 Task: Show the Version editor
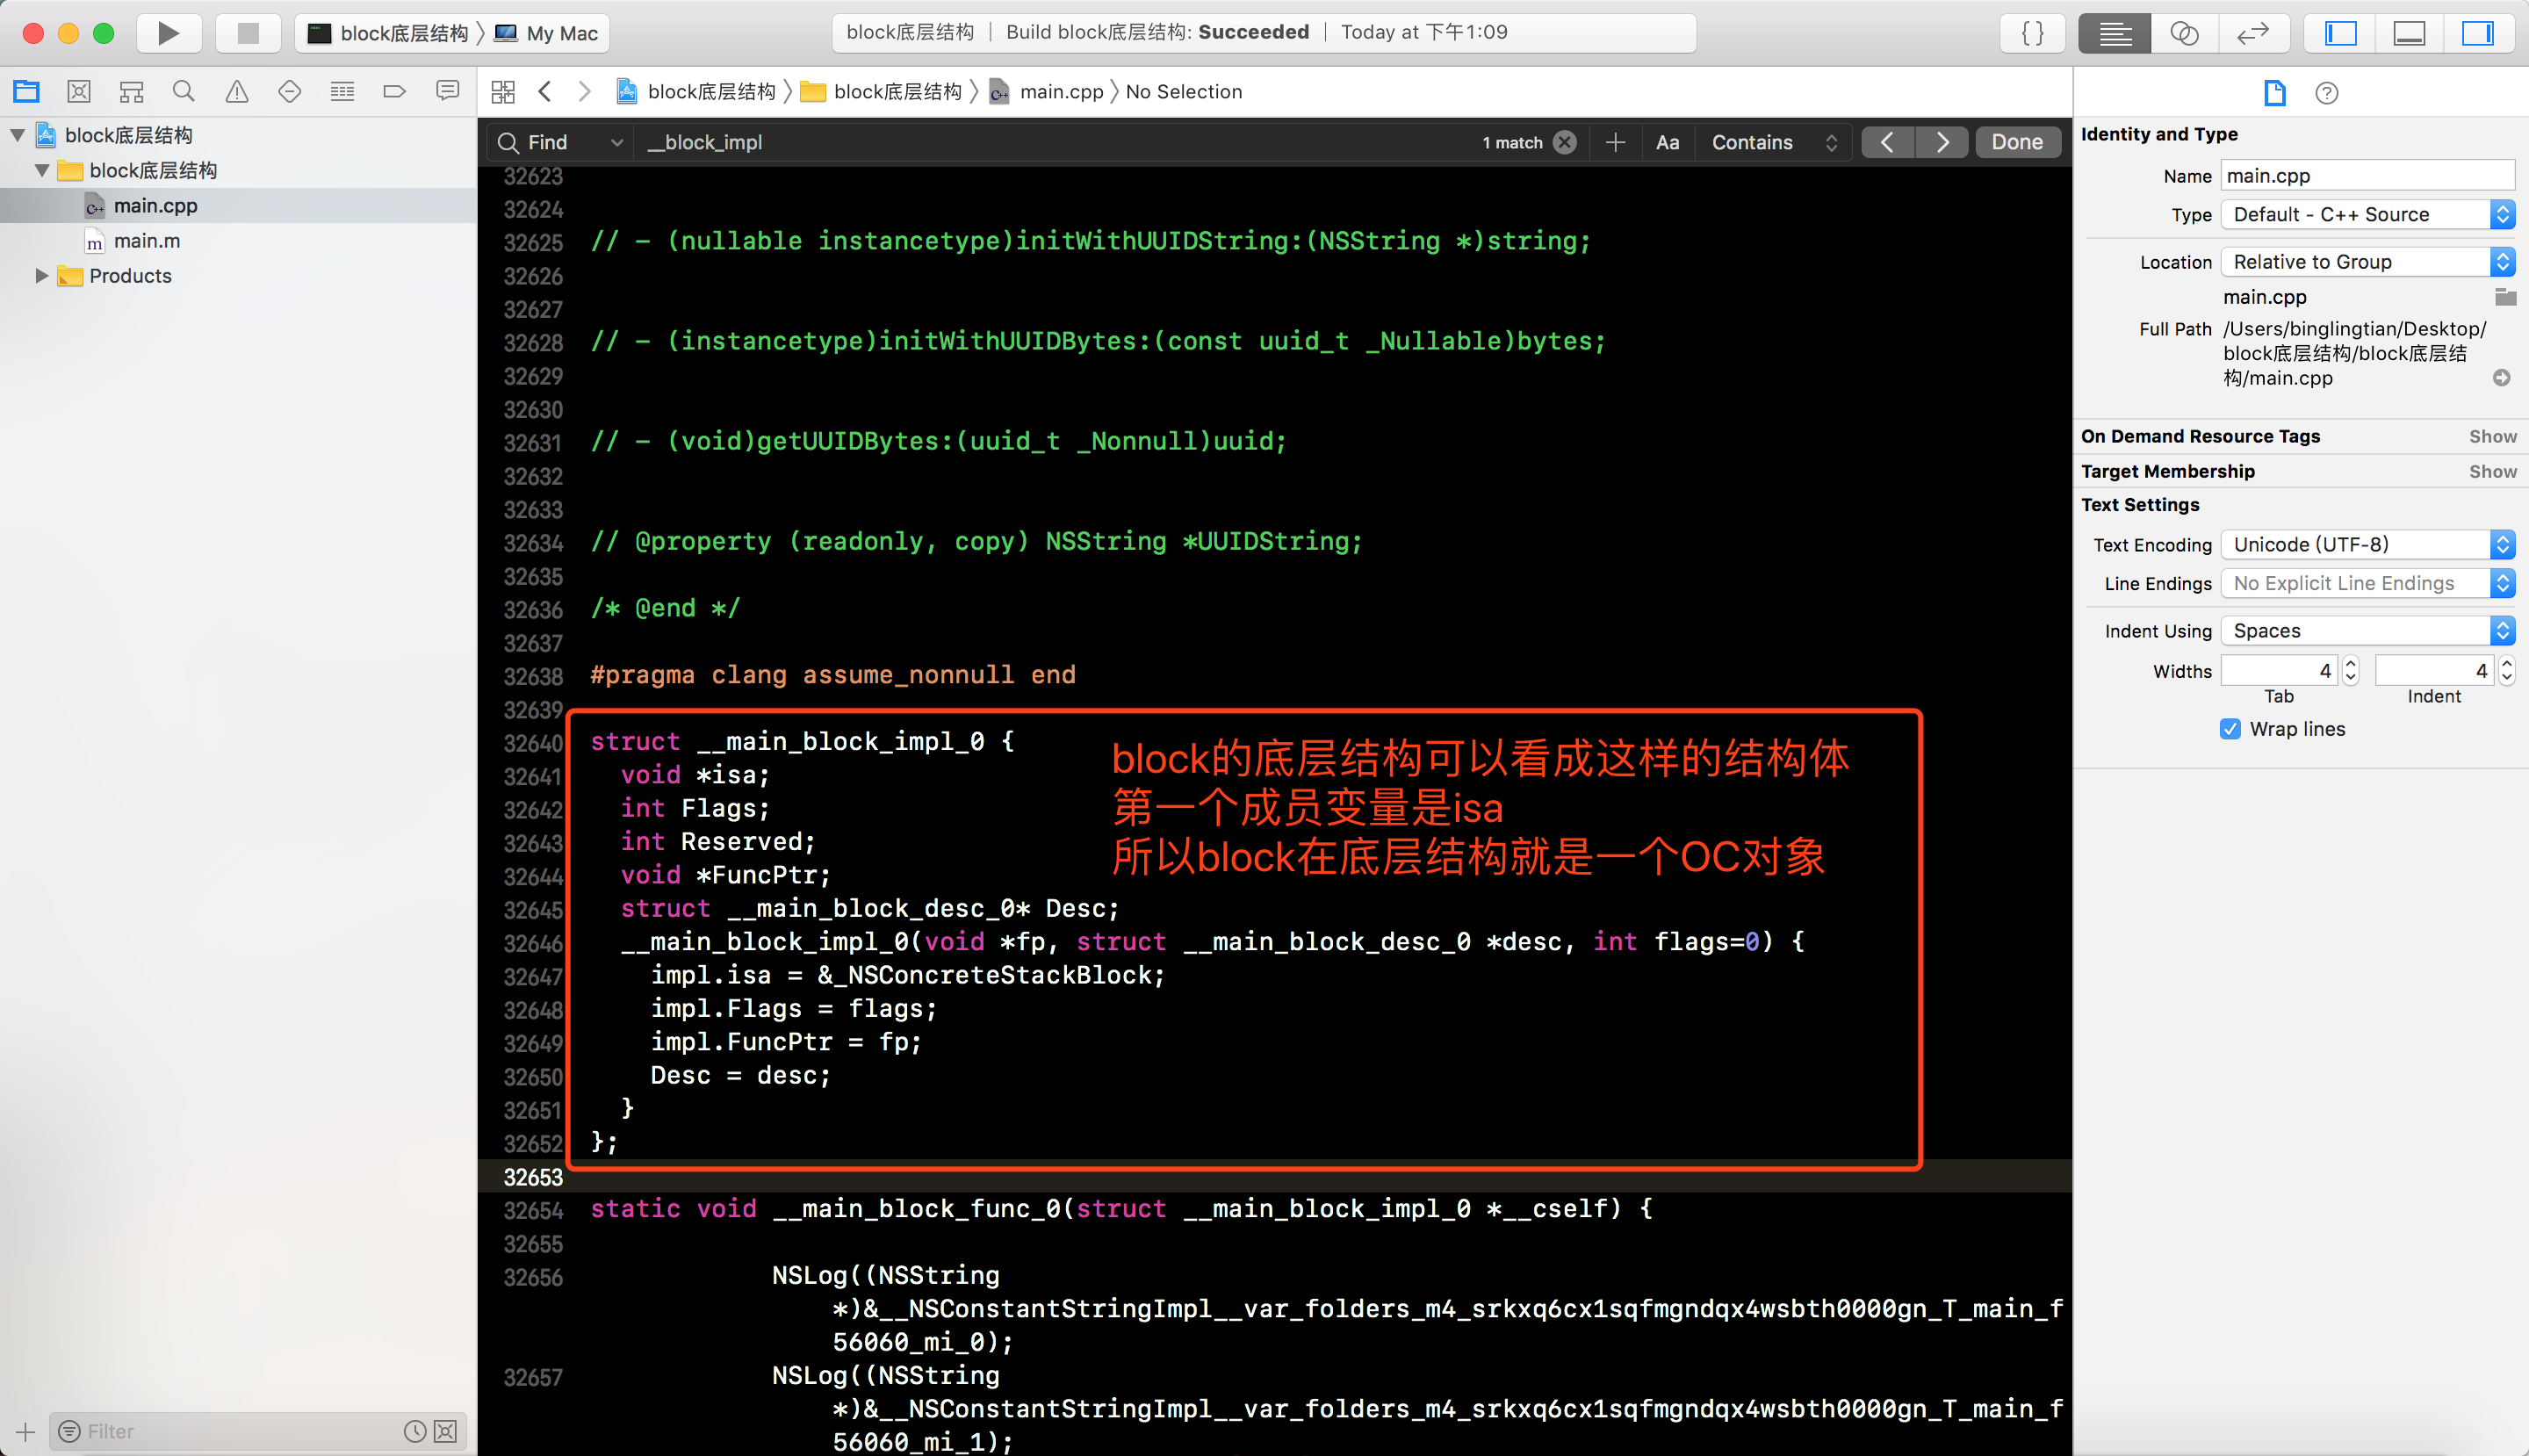coord(2252,33)
